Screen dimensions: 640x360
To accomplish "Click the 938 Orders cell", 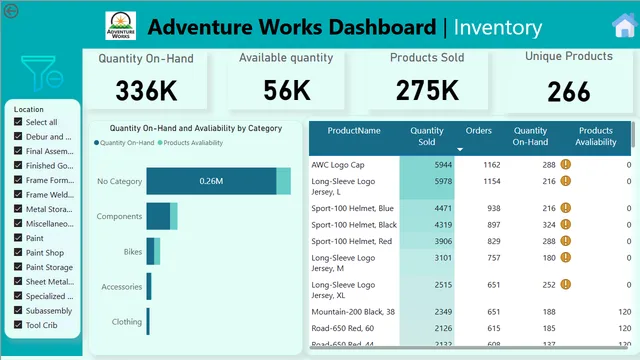I will [493, 208].
